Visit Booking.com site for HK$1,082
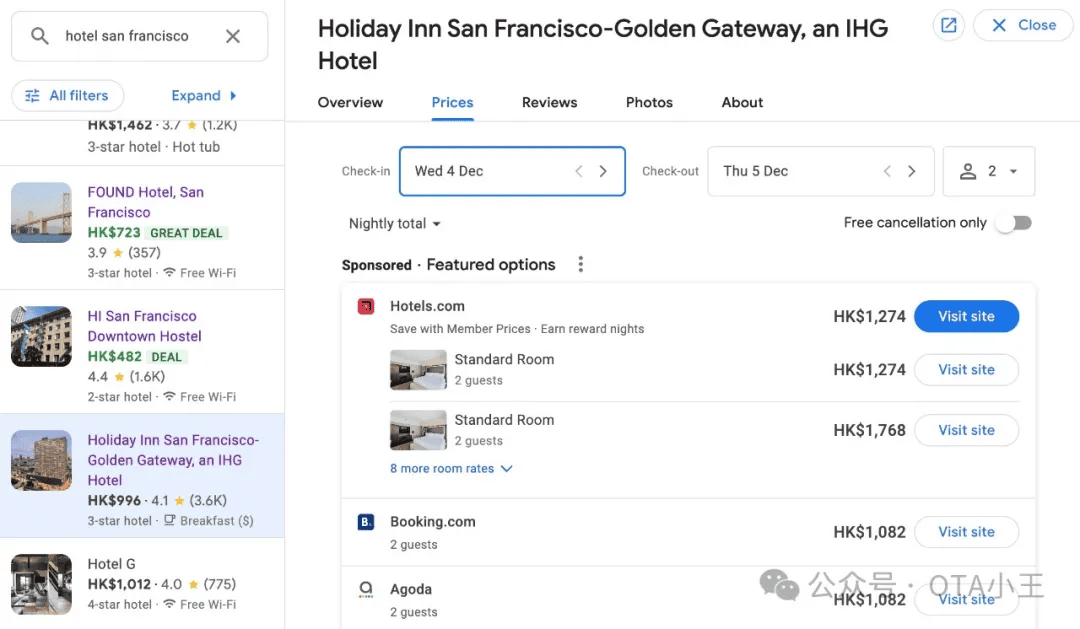The height and width of the screenshot is (629, 1080). (x=966, y=532)
